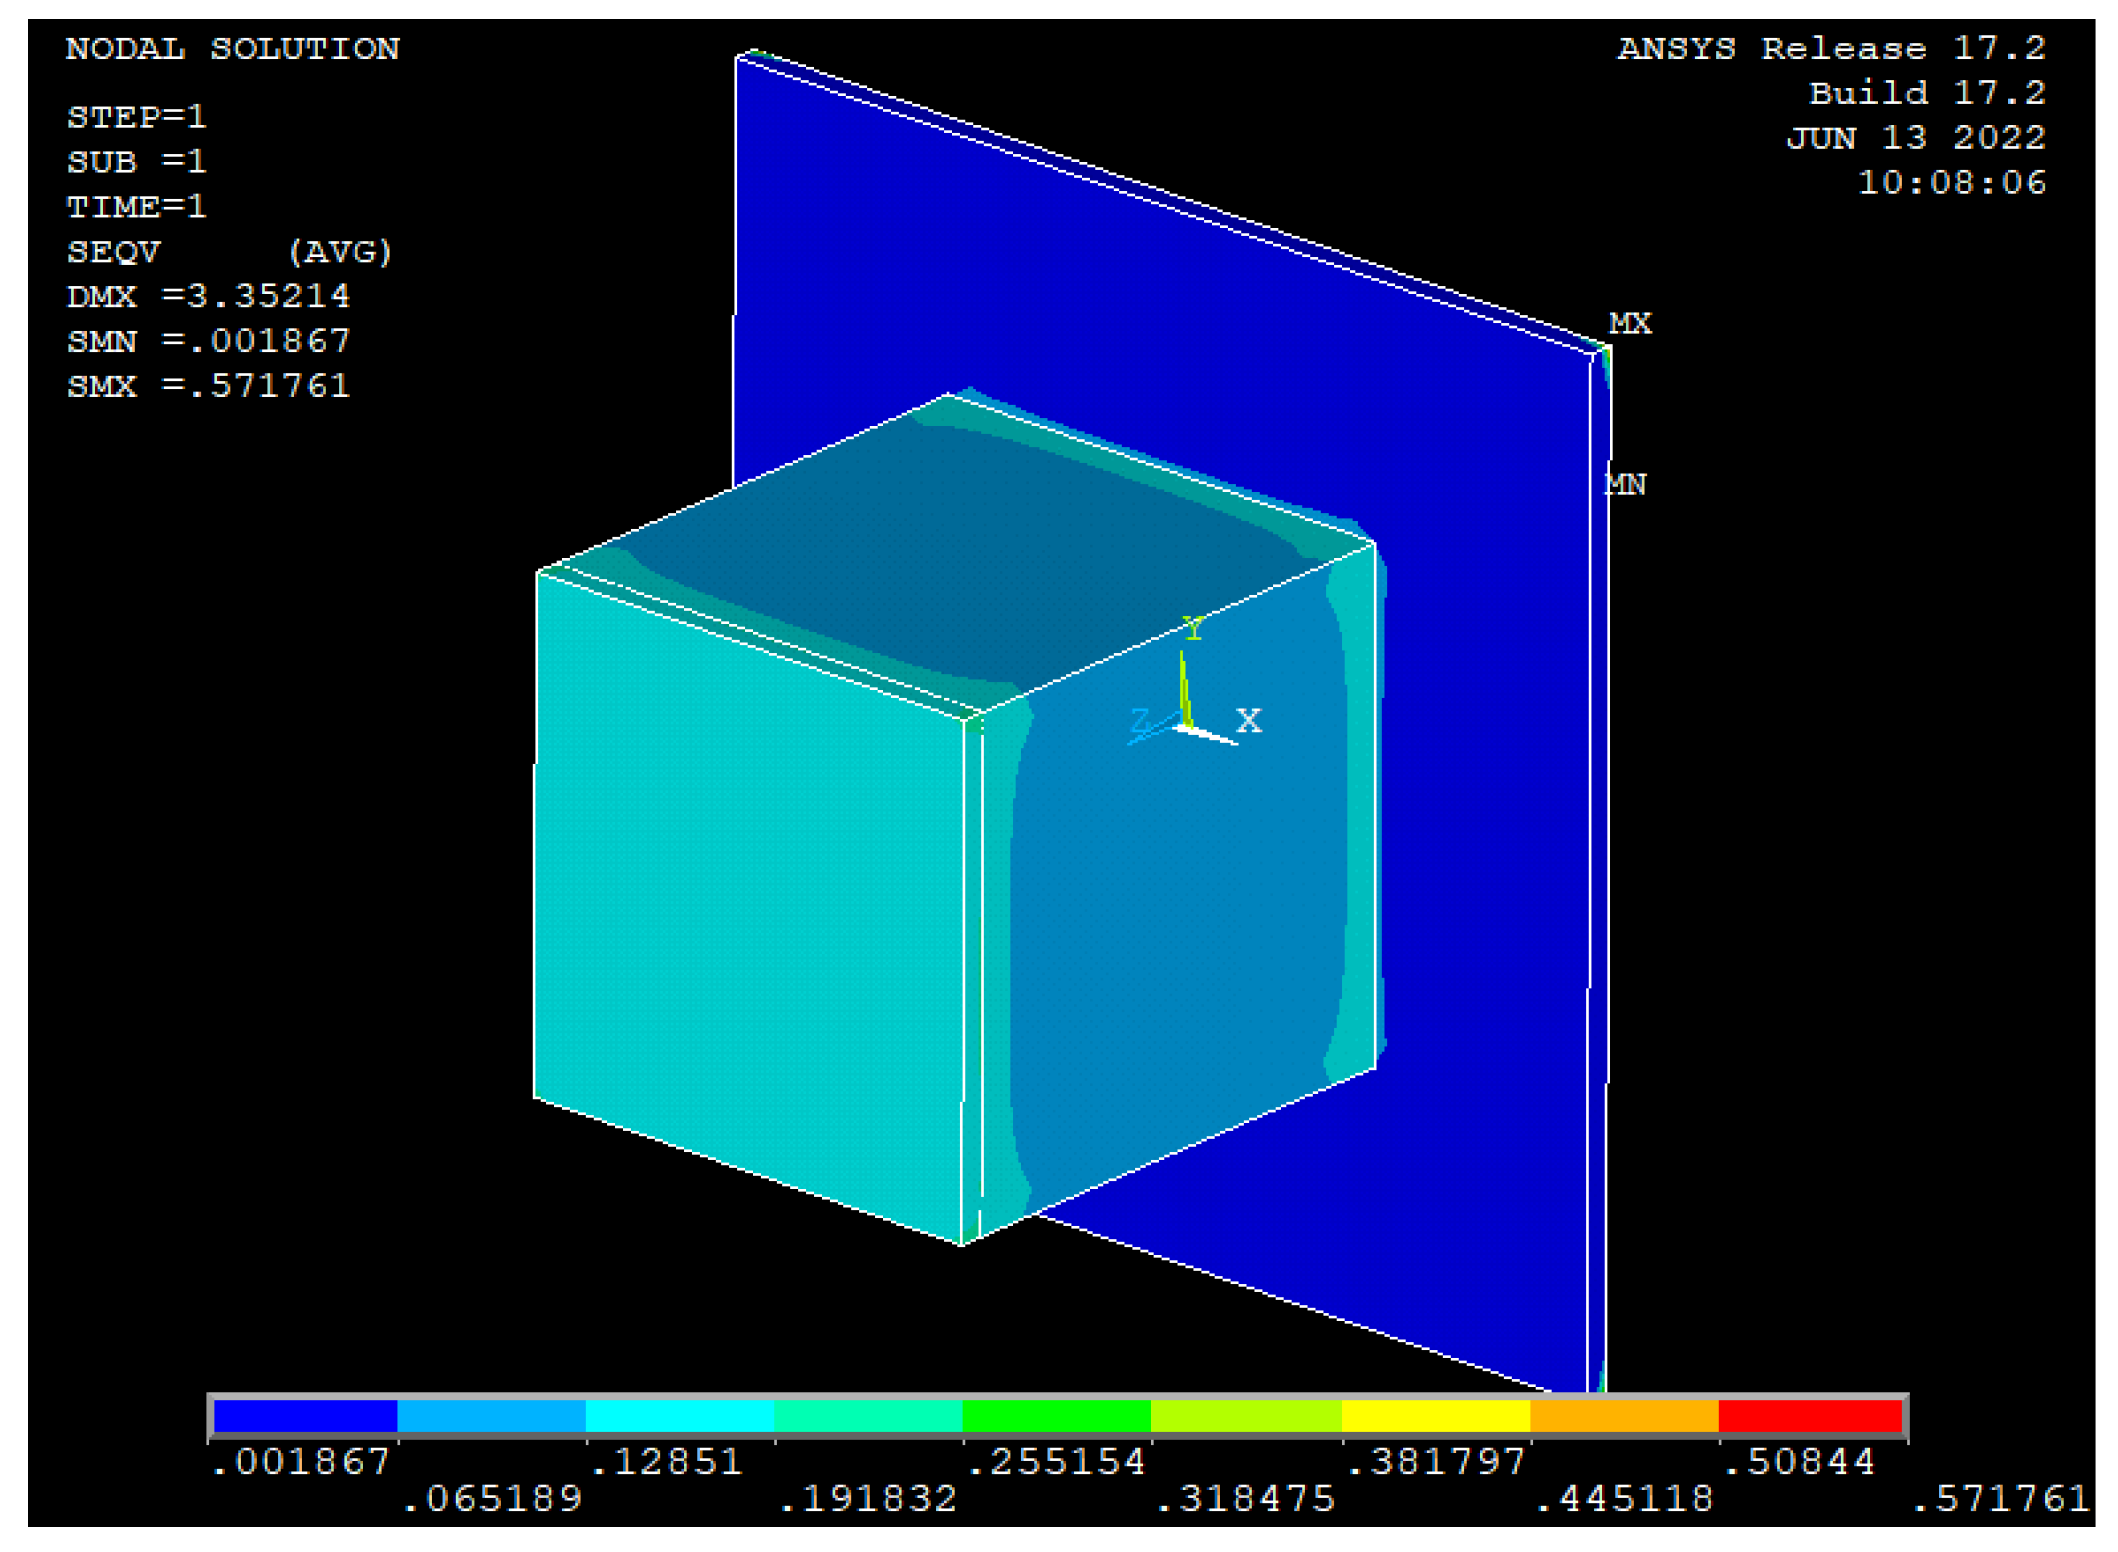Click the X axis triad label
Screen dimensions: 2118x1552
(x=1248, y=721)
